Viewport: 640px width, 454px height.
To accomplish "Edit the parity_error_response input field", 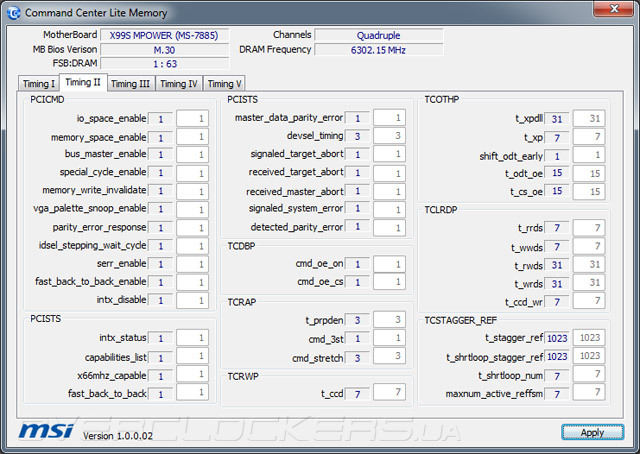I will [192, 227].
